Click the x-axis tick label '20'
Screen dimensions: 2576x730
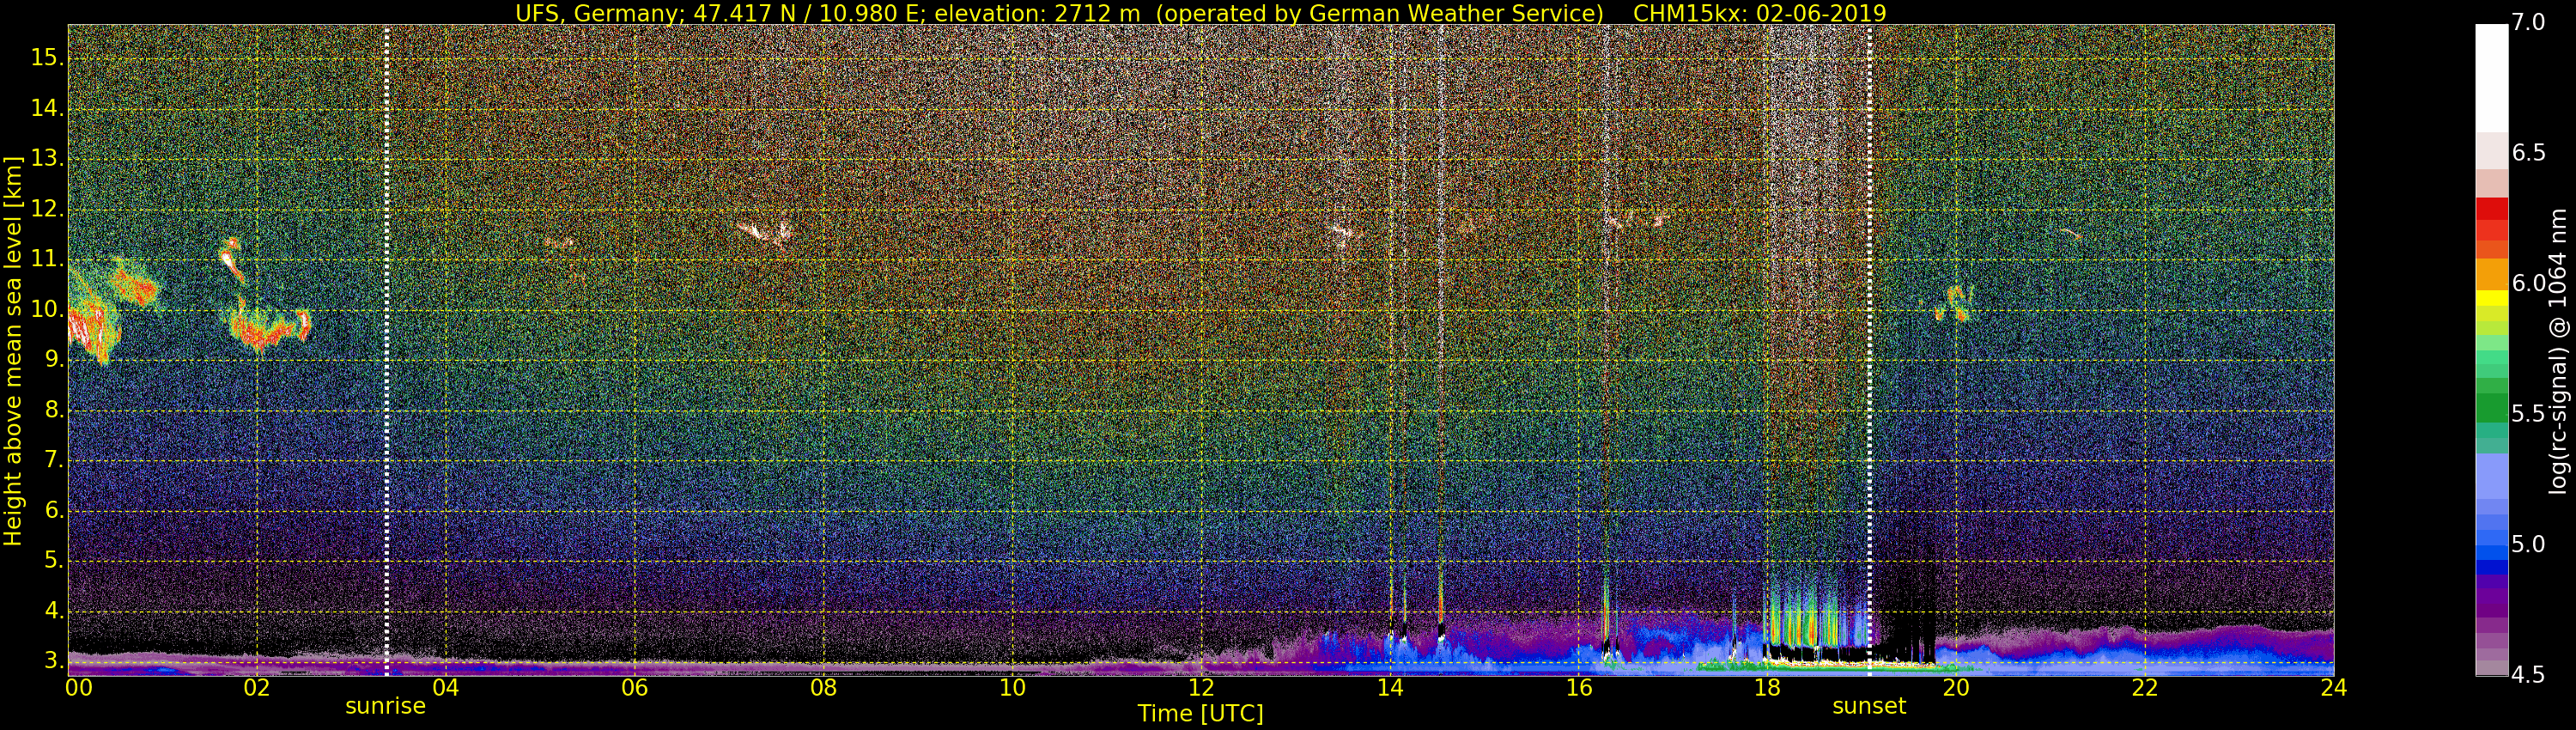coord(1956,687)
